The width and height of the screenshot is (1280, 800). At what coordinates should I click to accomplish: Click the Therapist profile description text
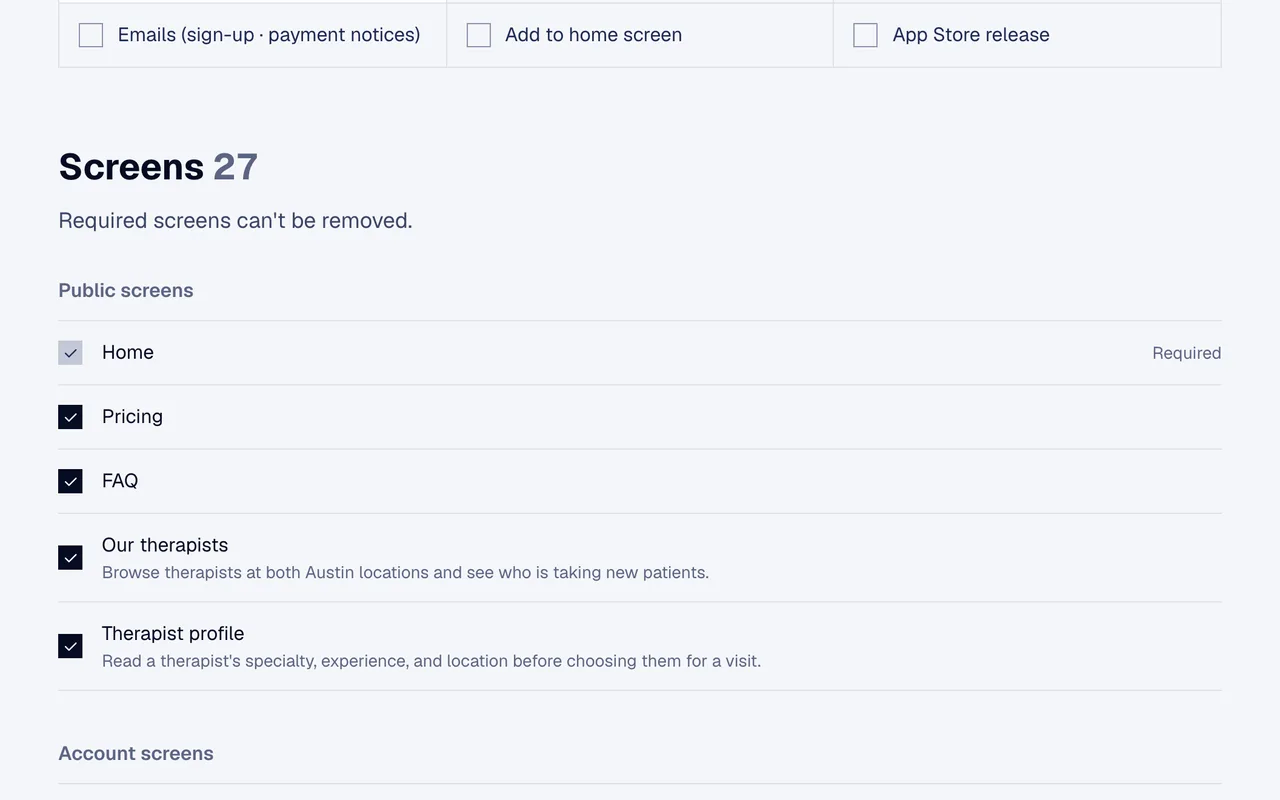click(x=431, y=661)
